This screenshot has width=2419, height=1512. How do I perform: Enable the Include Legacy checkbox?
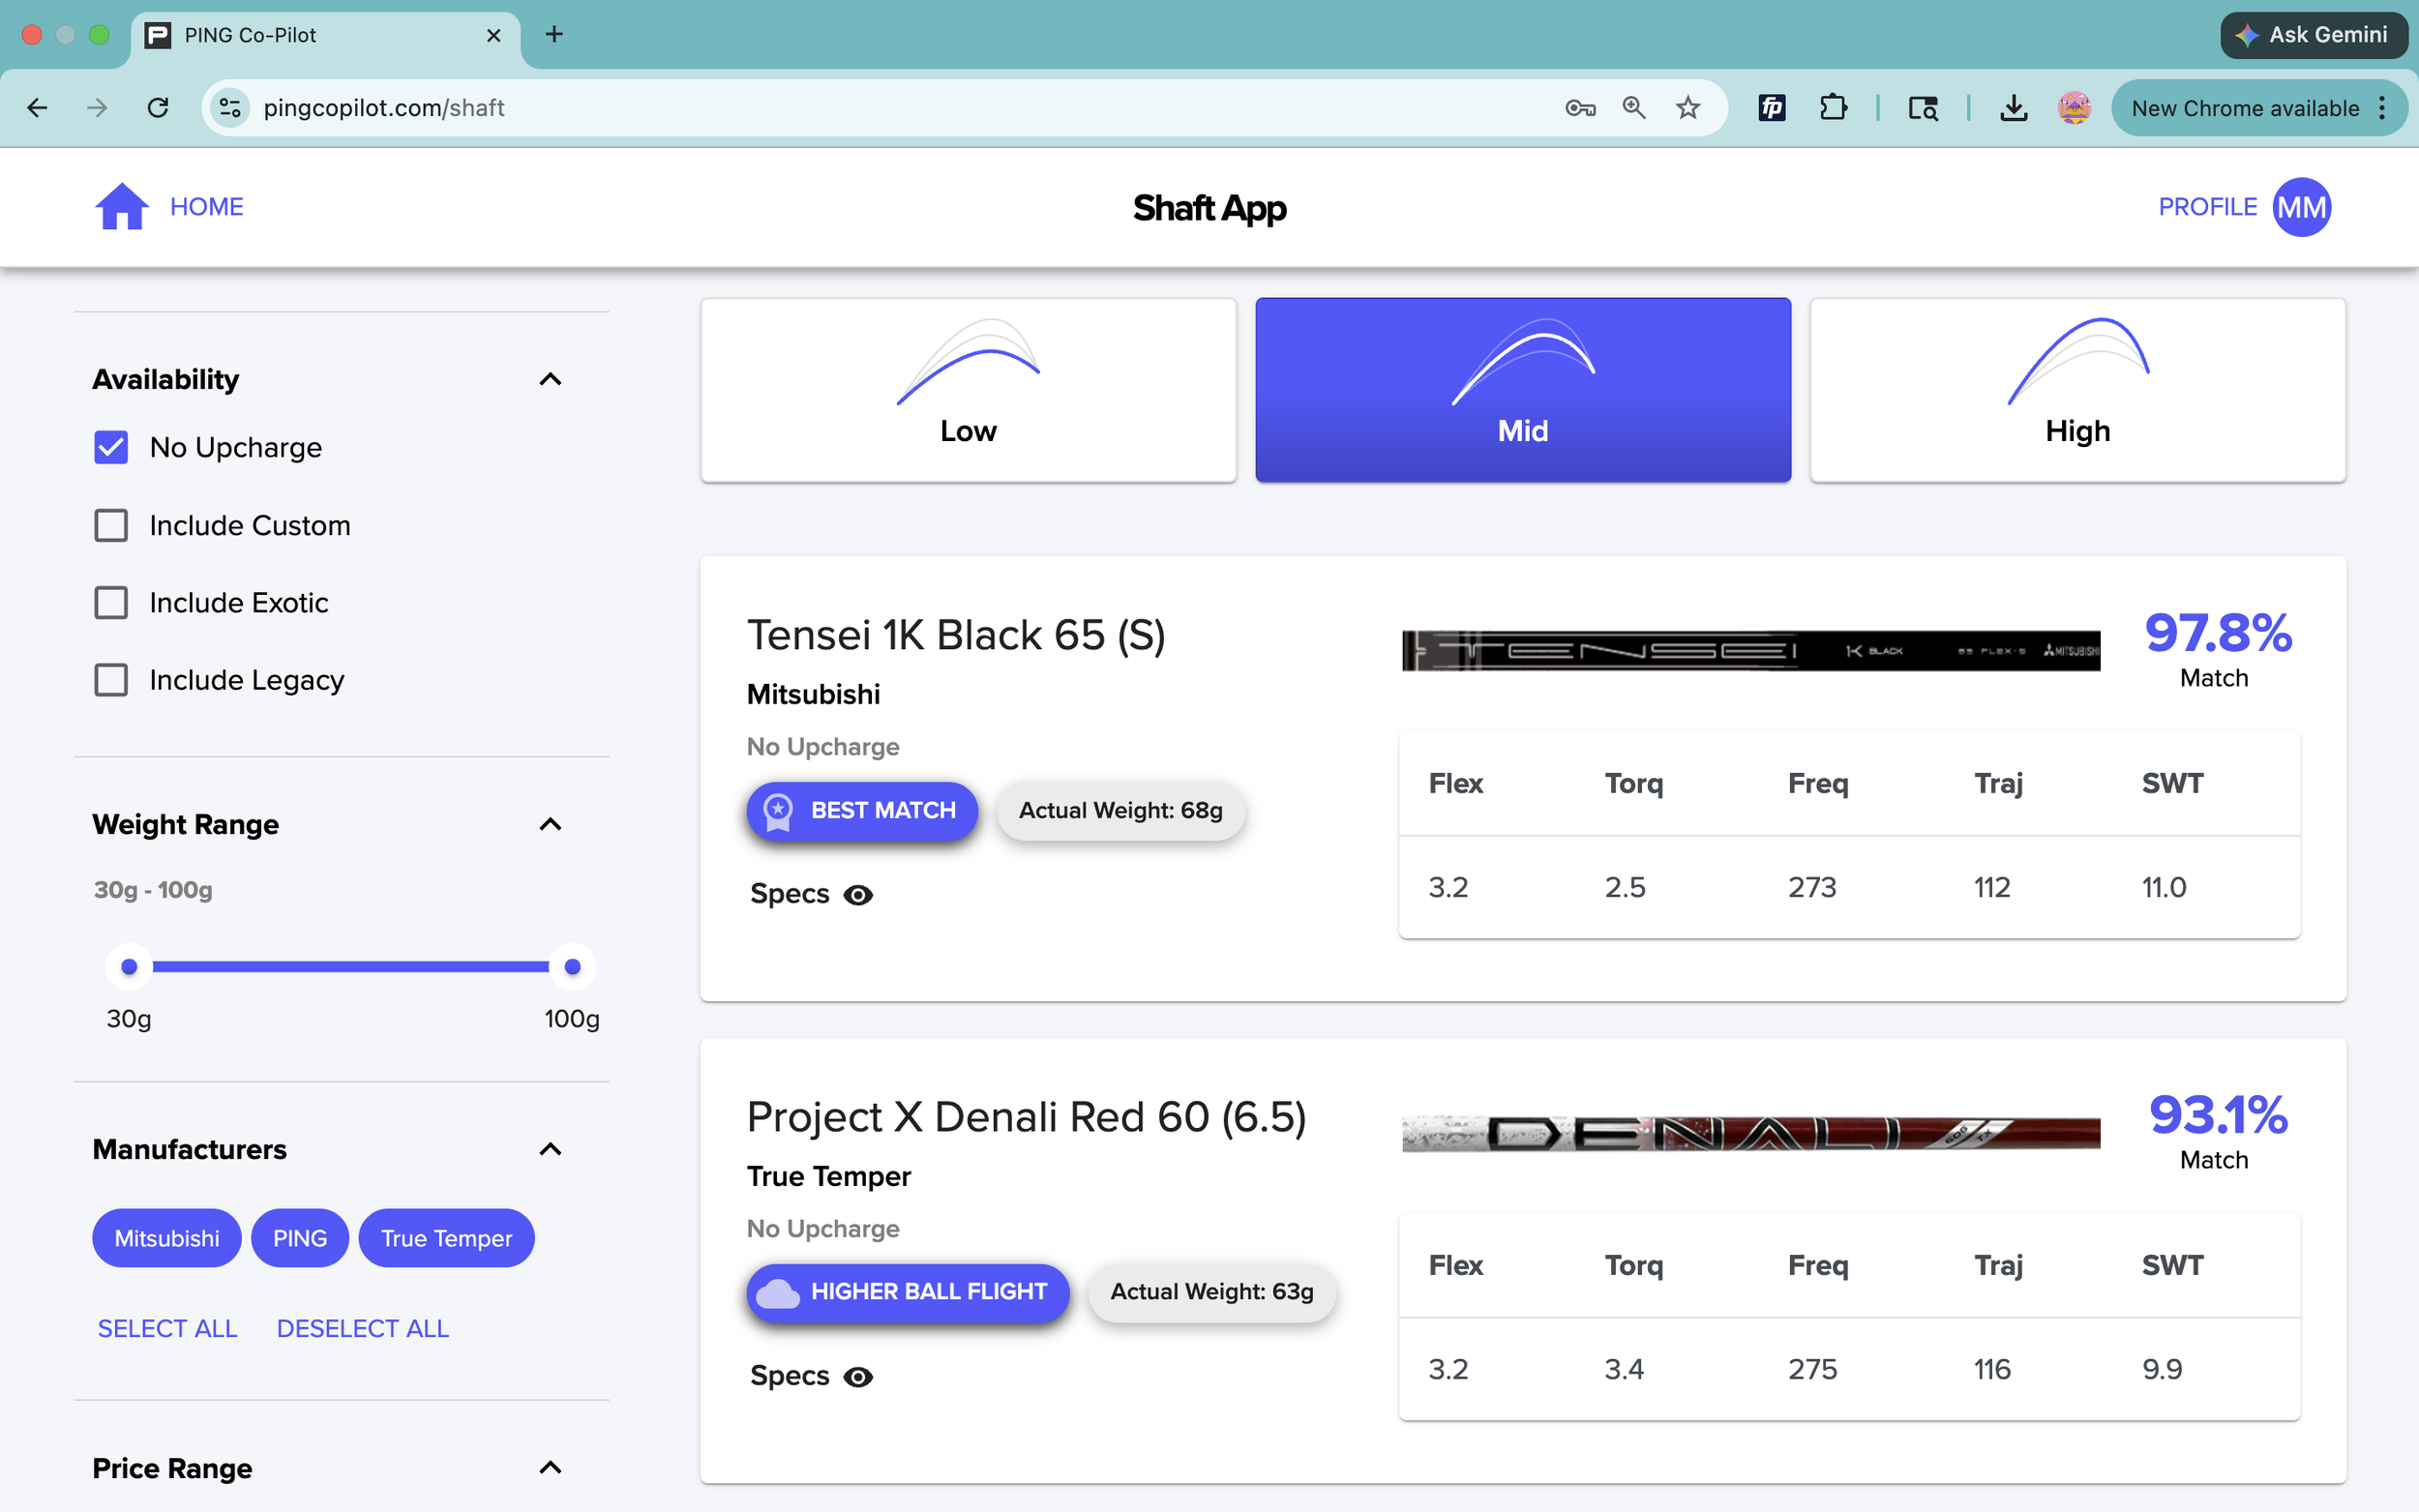[111, 680]
